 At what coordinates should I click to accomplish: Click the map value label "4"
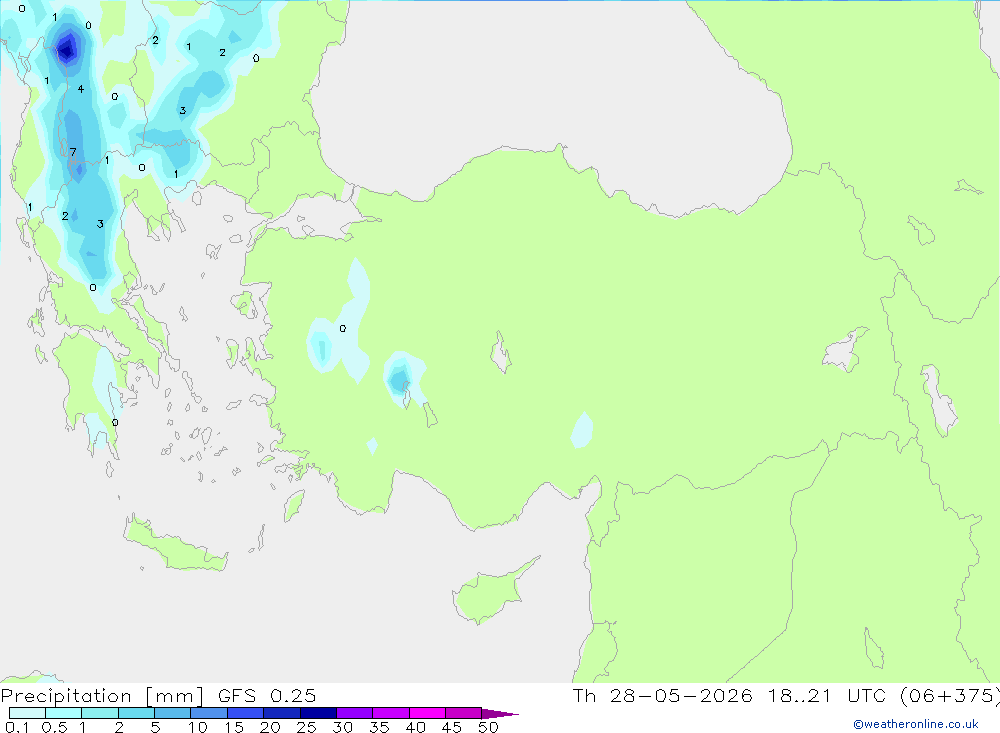[x=80, y=89]
